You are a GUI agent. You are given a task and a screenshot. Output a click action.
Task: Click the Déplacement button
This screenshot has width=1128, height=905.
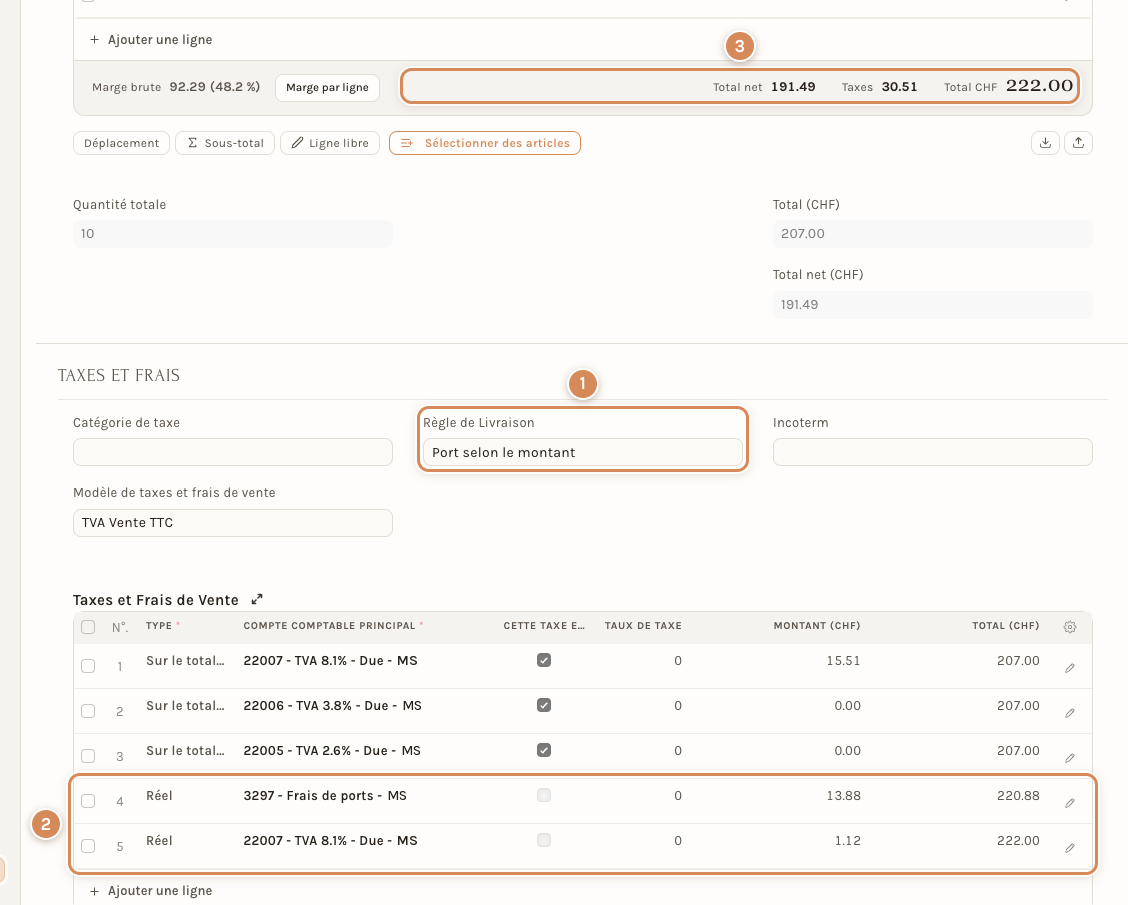122,143
